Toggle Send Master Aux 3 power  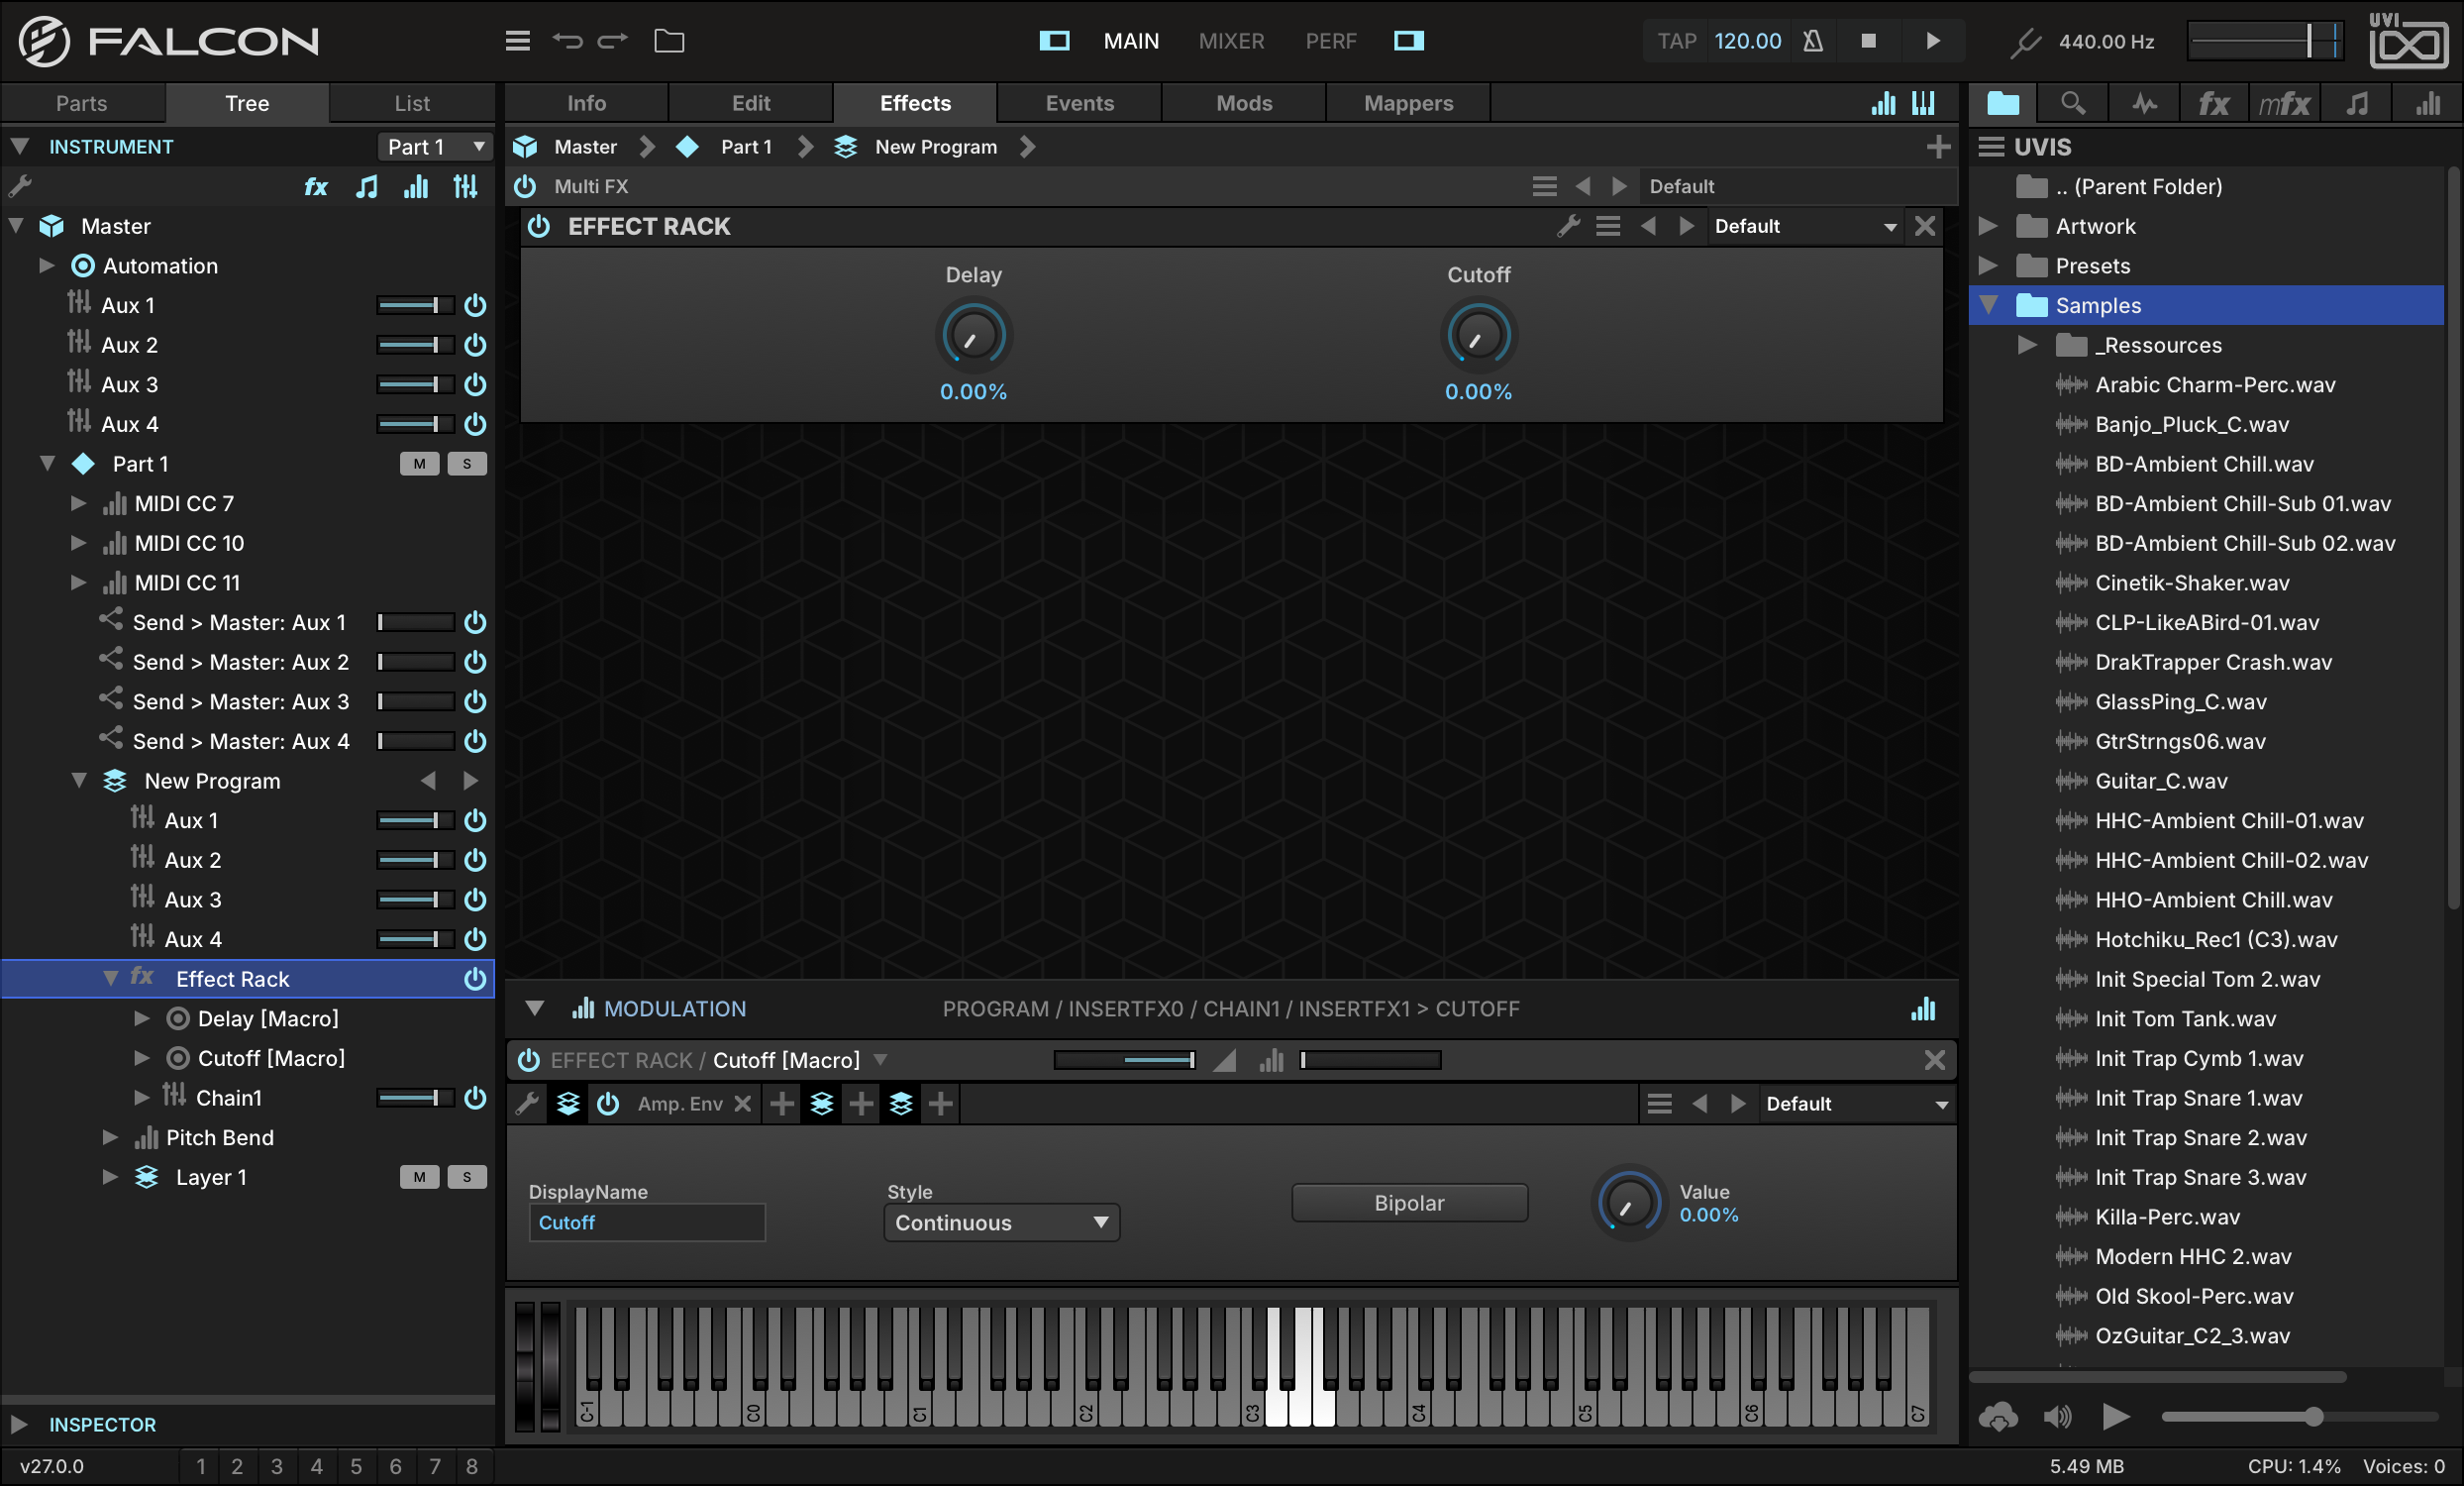475,701
